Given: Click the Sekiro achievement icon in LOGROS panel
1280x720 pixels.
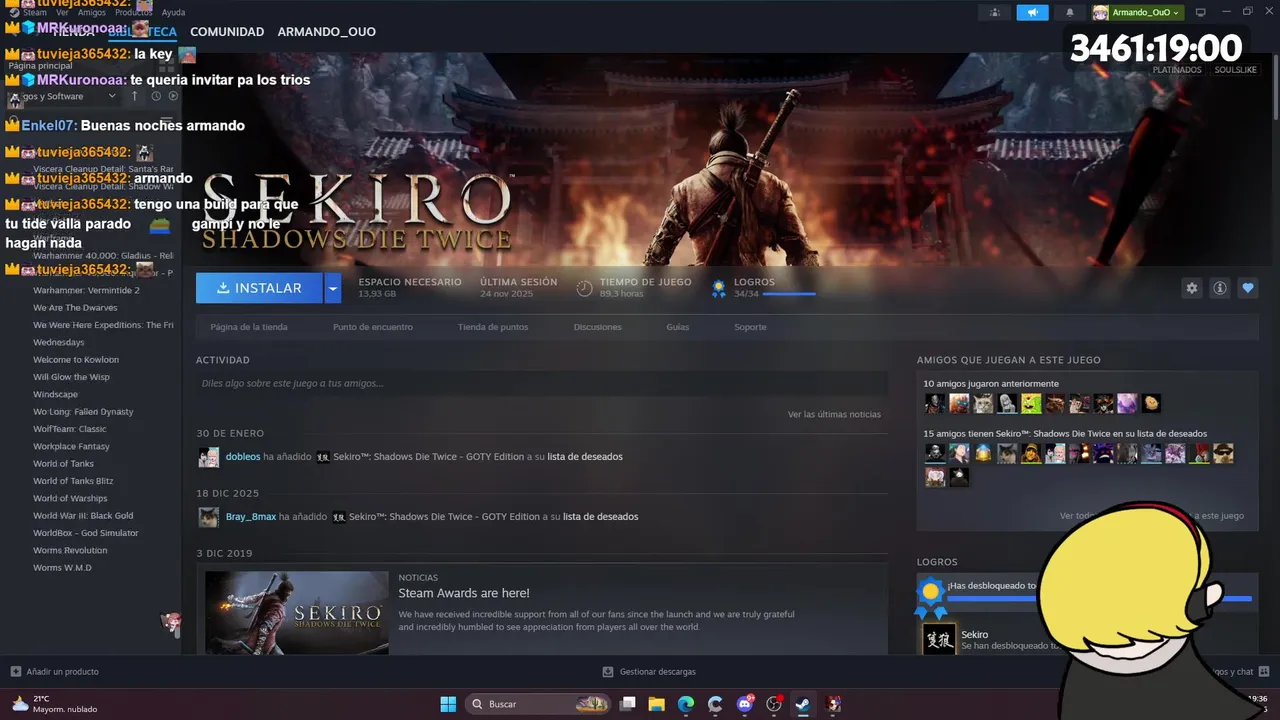Looking at the screenshot, I should pyautogui.click(x=939, y=640).
